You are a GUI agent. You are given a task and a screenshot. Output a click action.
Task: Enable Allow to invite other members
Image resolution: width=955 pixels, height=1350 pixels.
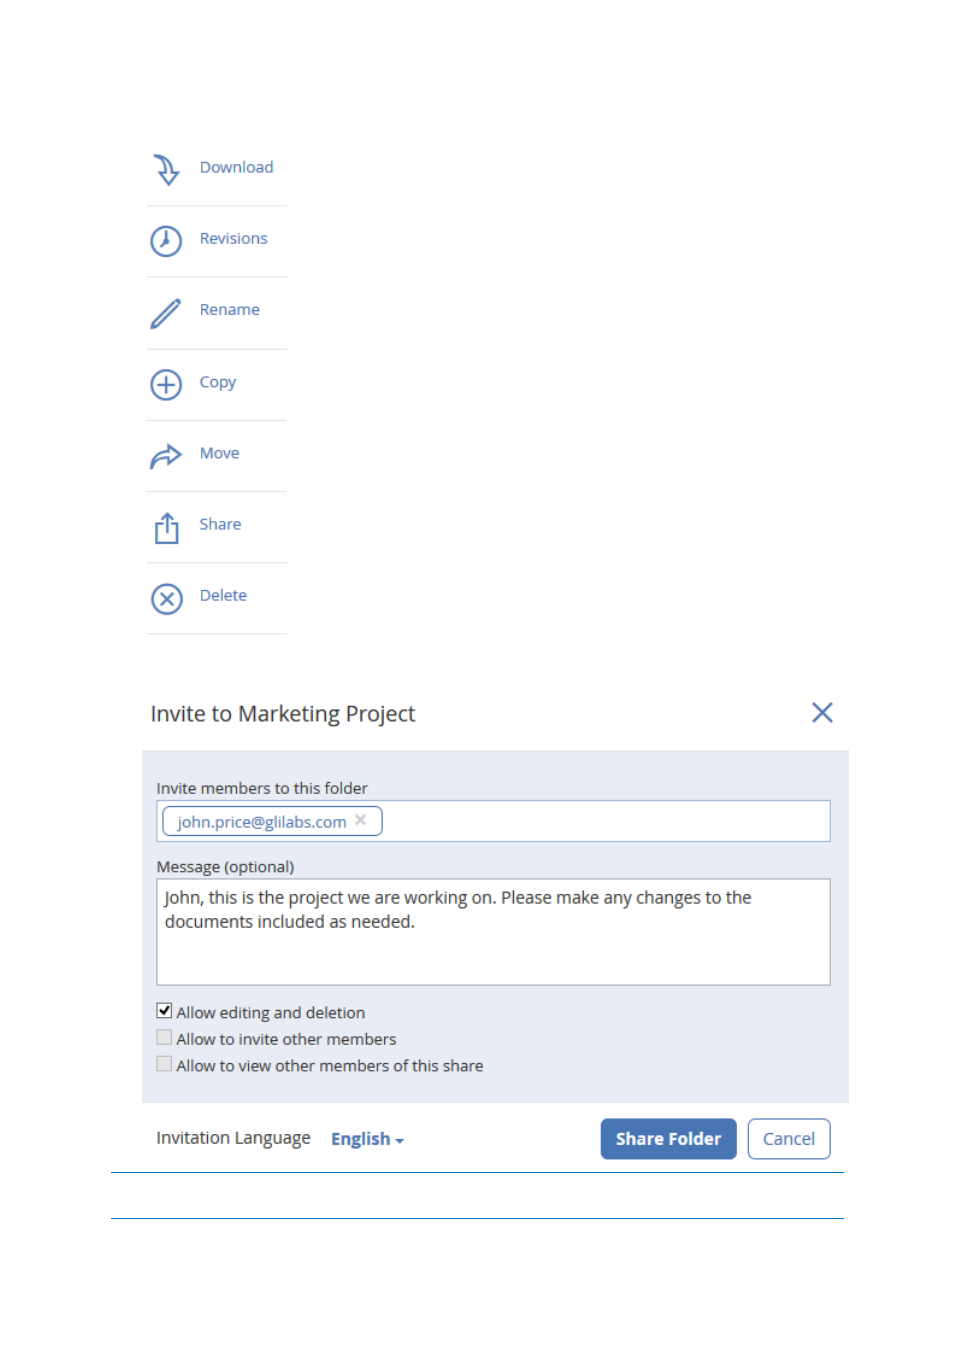(164, 1037)
